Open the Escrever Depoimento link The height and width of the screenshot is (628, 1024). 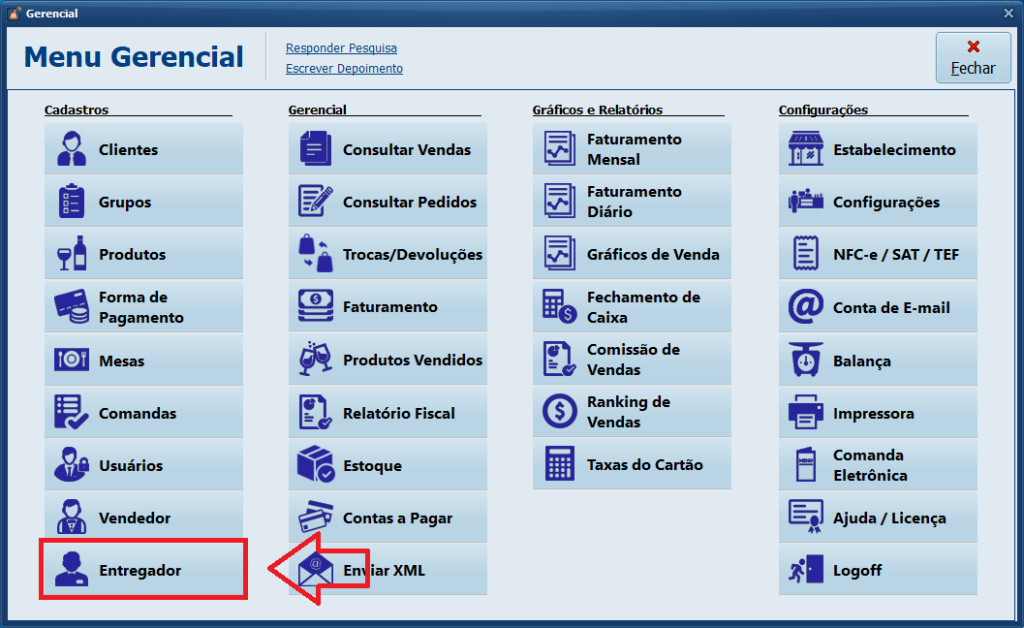(344, 69)
